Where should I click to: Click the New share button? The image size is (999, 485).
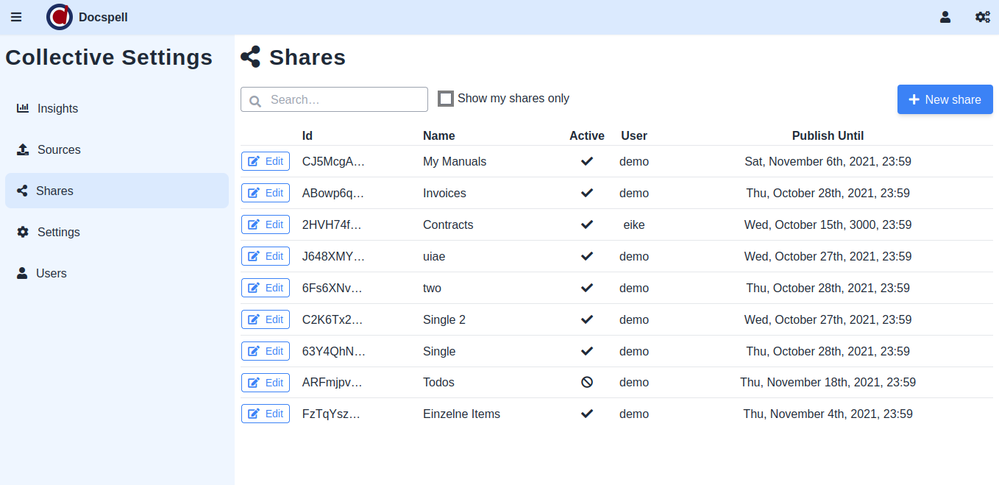(x=944, y=100)
